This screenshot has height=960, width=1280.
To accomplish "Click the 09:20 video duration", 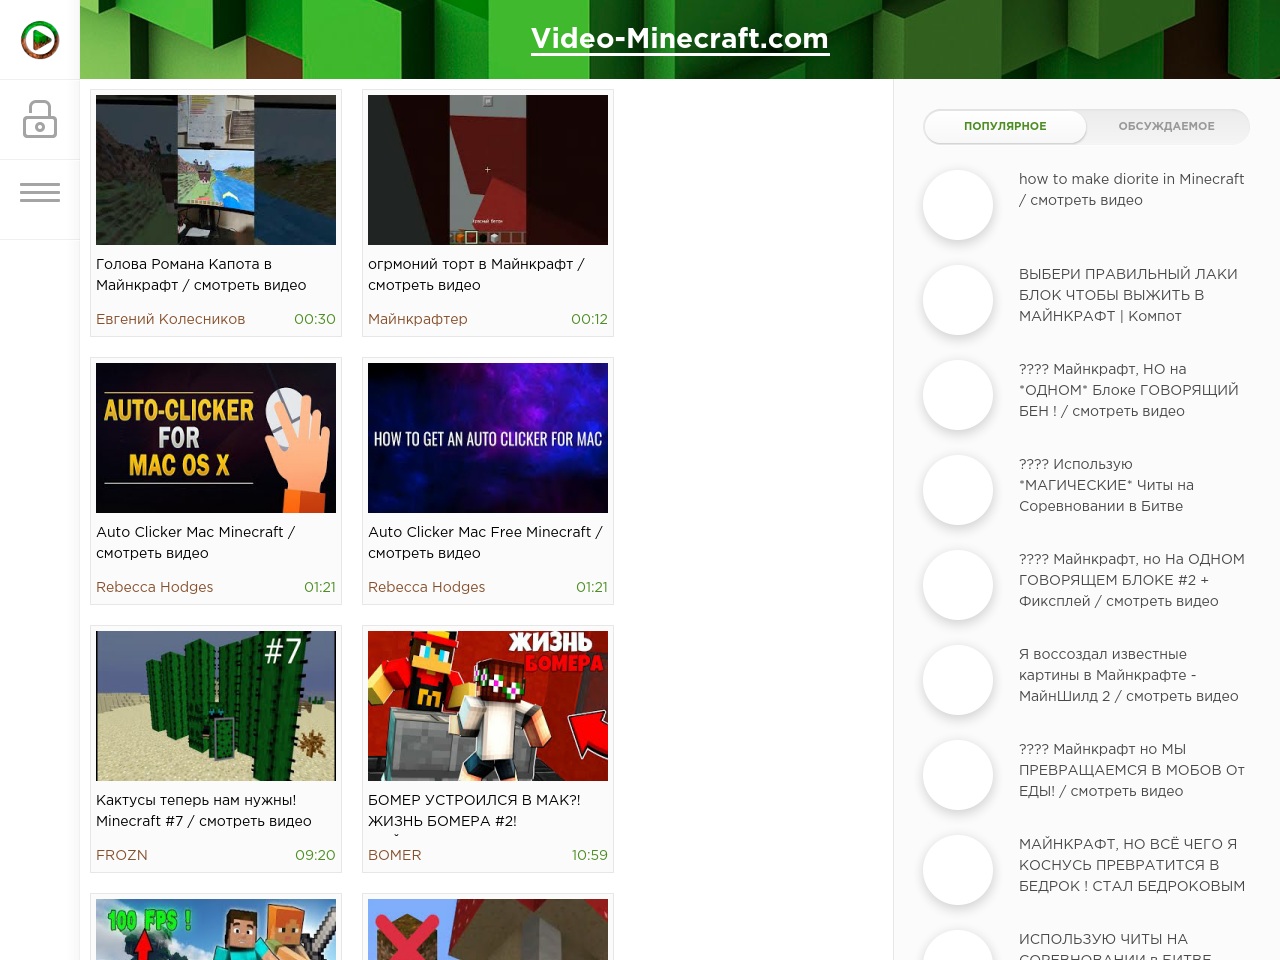I will (x=315, y=855).
